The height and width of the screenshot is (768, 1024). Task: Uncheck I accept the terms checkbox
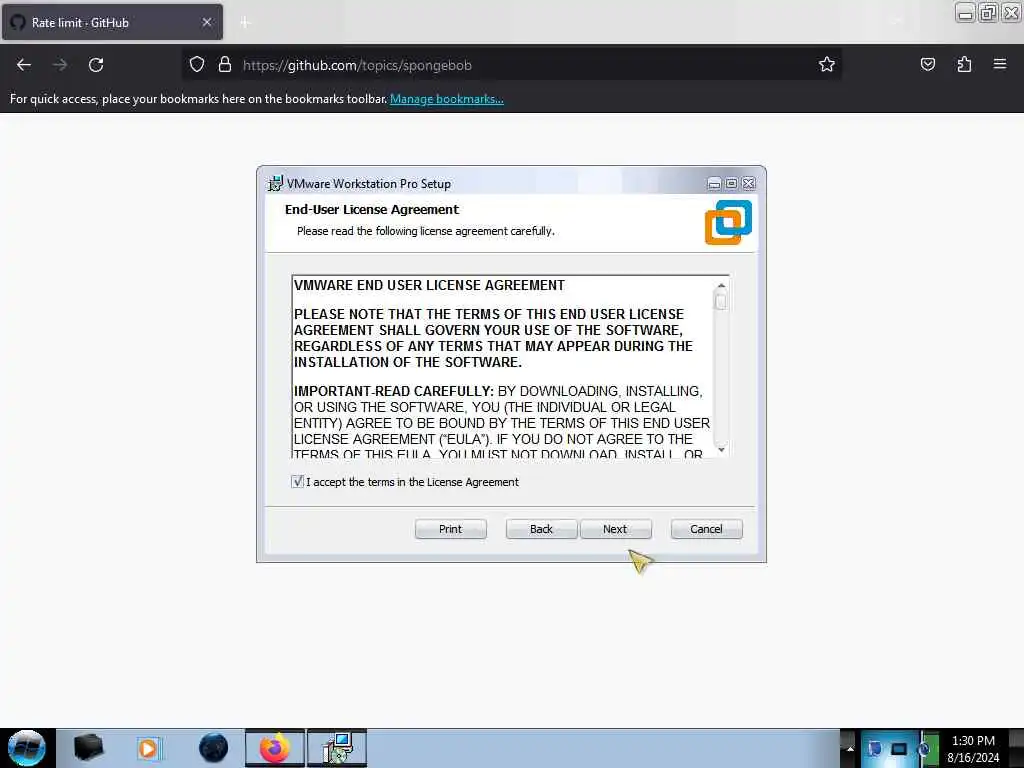tap(297, 481)
